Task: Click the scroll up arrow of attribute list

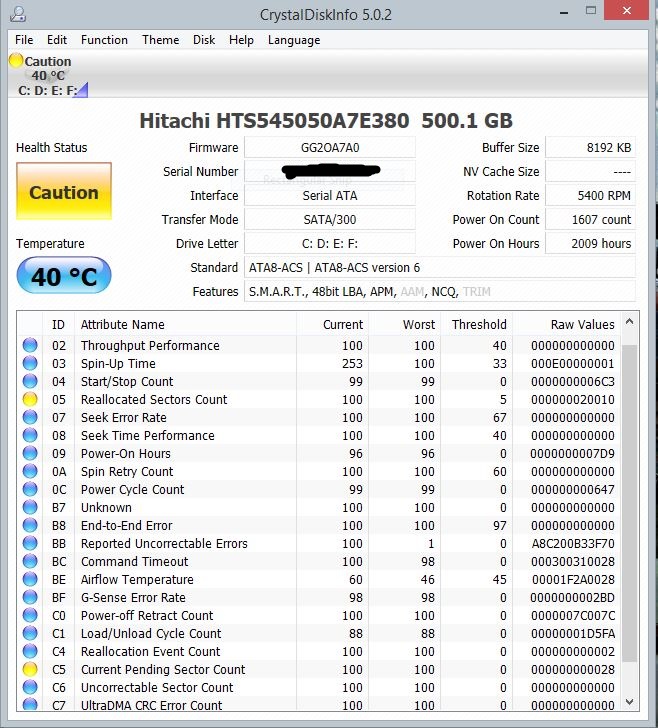Action: (630, 321)
